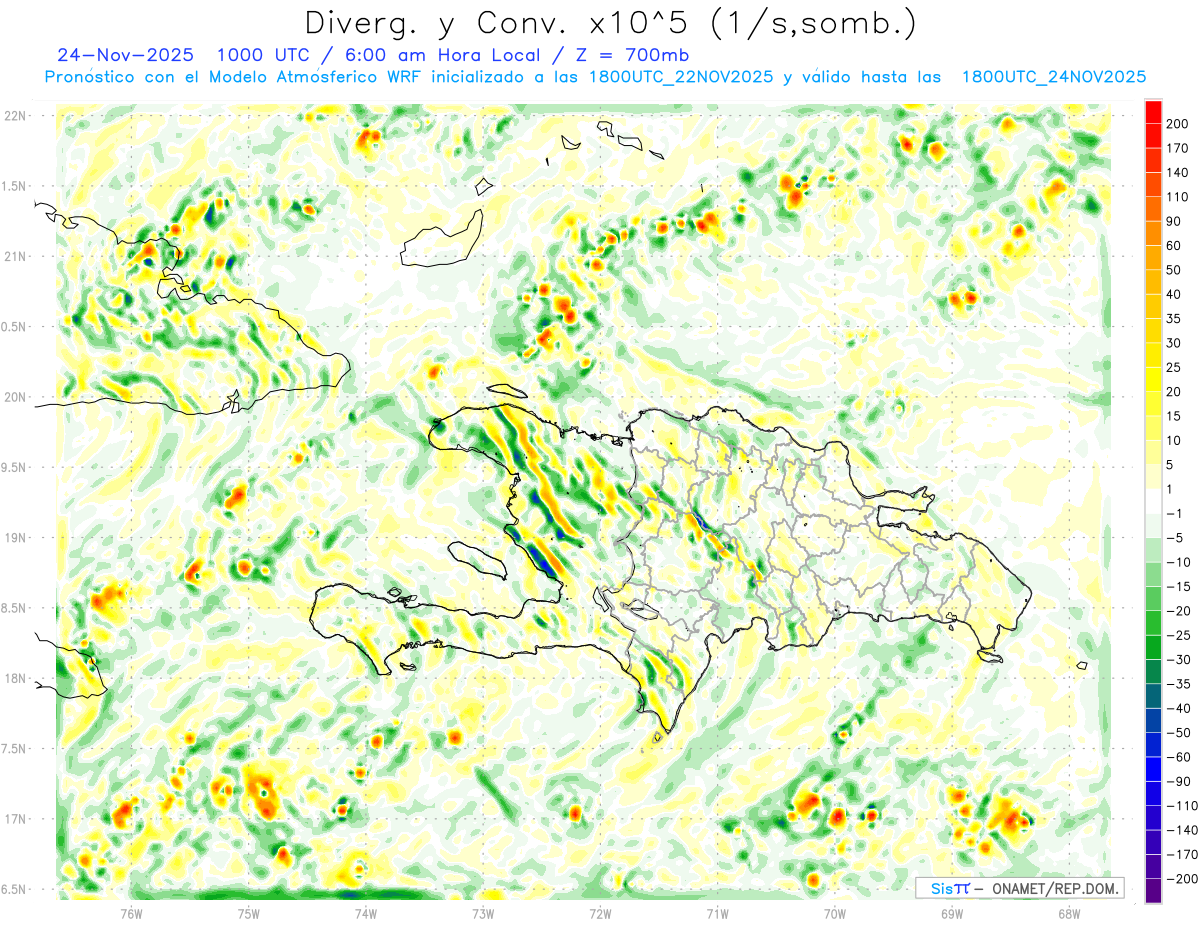Image resolution: width=1200 pixels, height=927 pixels.
Task: Click the '75W' longitude label
Action: coord(249,913)
